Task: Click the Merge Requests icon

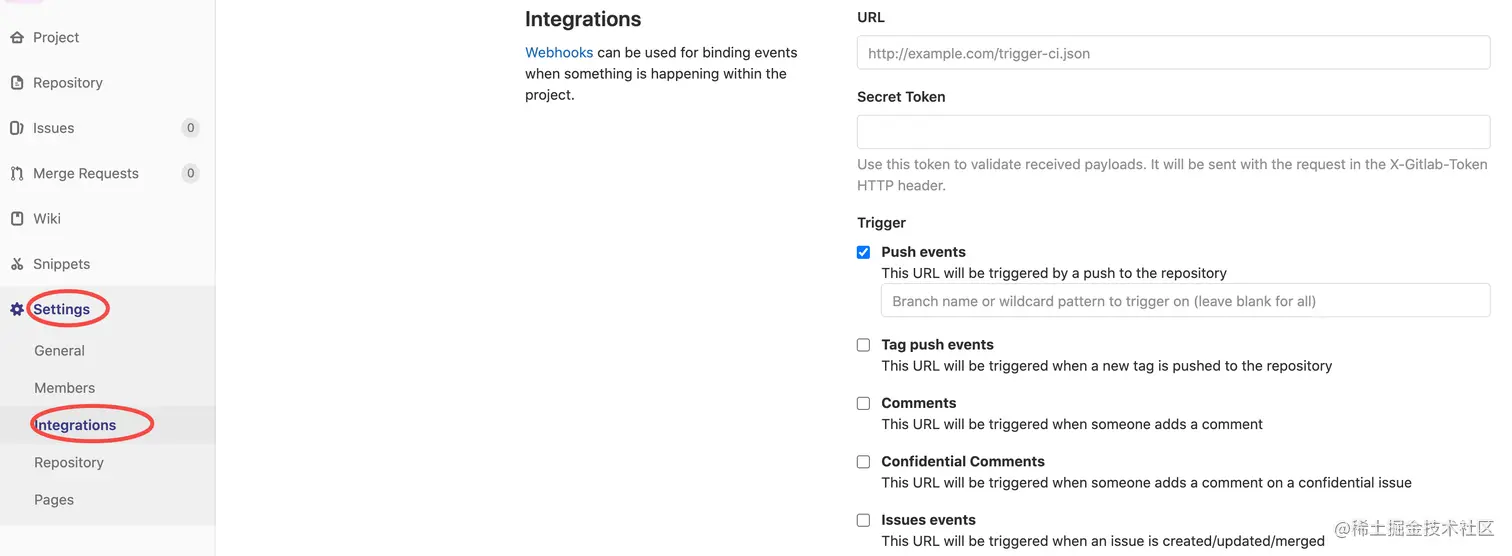Action: (16, 174)
